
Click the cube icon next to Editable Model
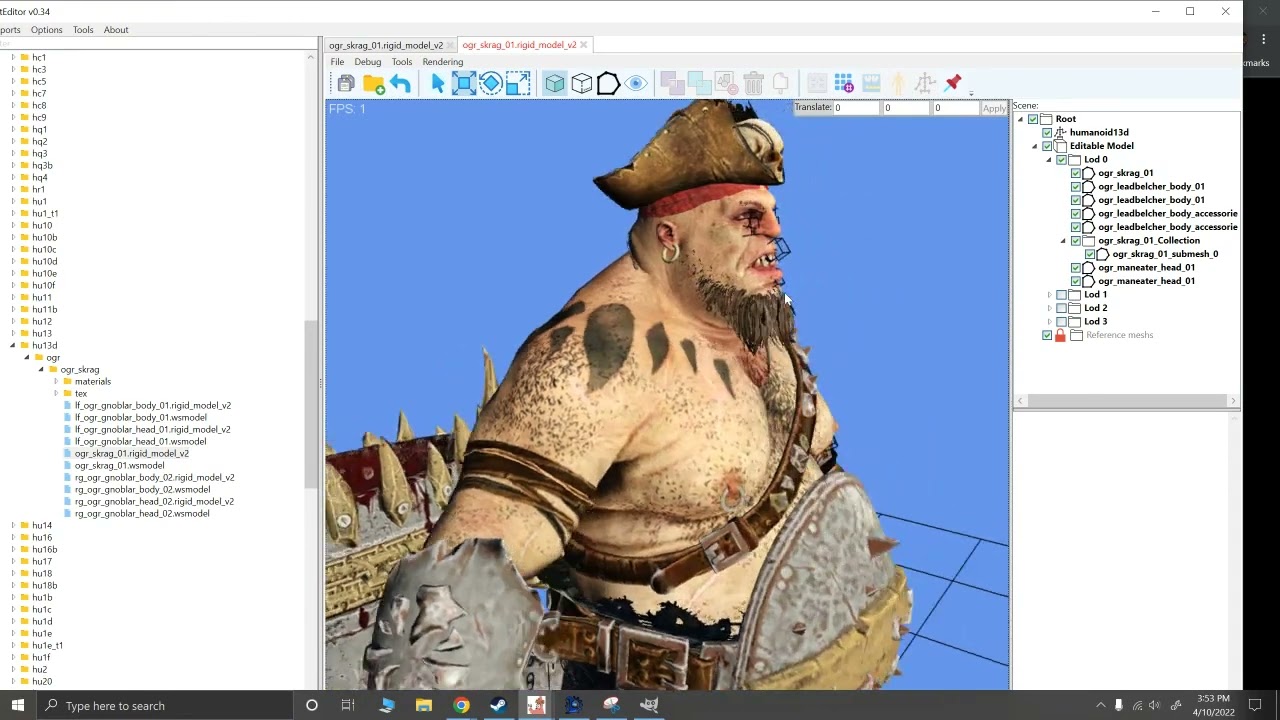[x=1060, y=146]
